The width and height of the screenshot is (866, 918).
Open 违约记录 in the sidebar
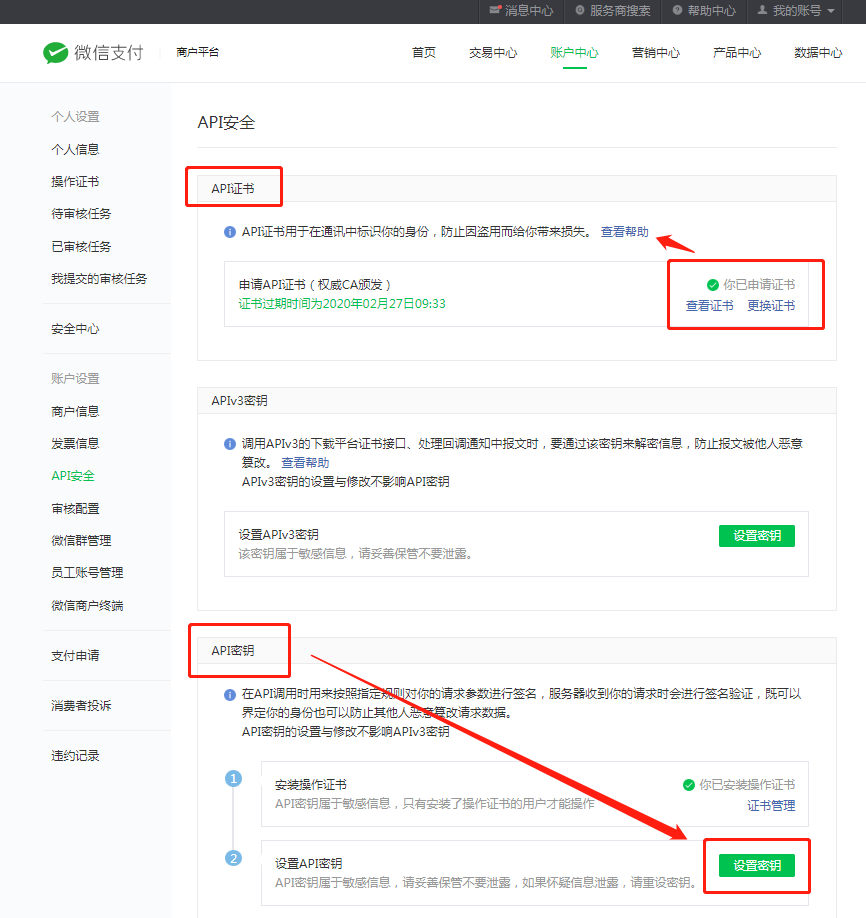pyautogui.click(x=75, y=756)
